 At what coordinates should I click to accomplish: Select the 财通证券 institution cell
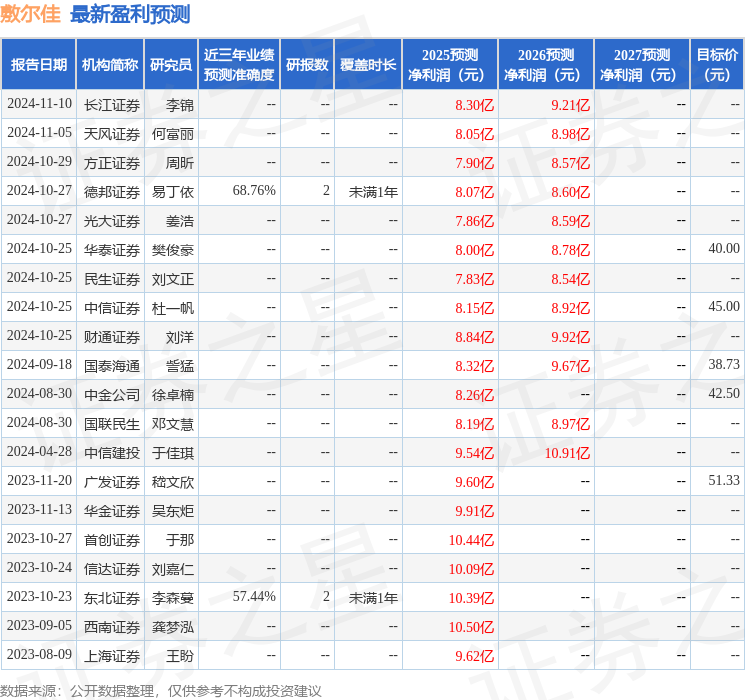click(x=112, y=337)
